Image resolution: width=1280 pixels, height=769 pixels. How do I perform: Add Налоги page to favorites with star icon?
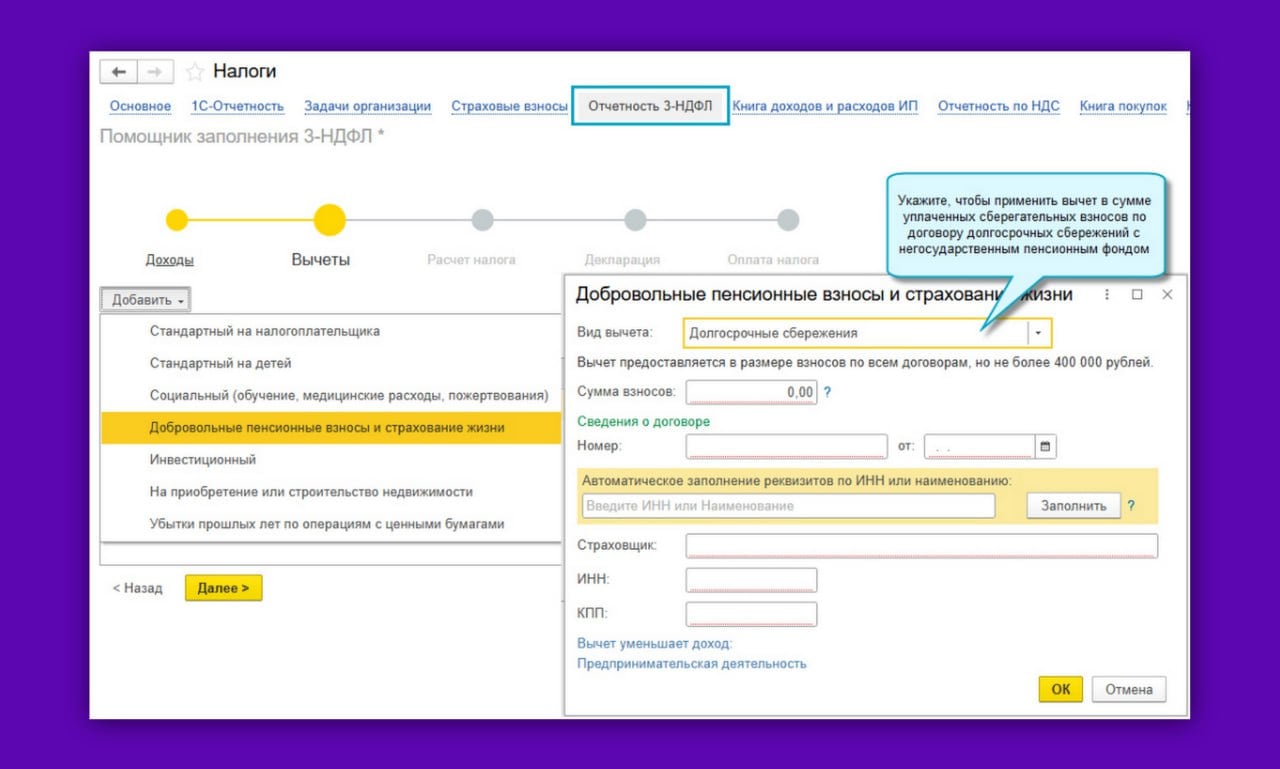pyautogui.click(x=195, y=72)
